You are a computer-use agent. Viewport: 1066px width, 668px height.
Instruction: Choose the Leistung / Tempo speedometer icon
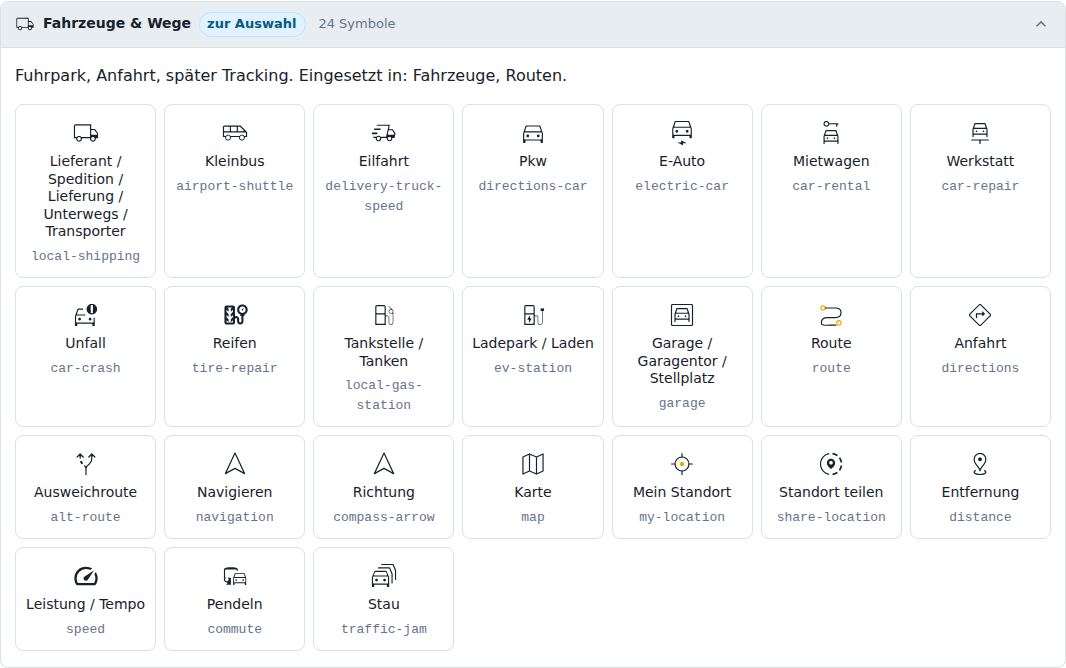point(86,576)
